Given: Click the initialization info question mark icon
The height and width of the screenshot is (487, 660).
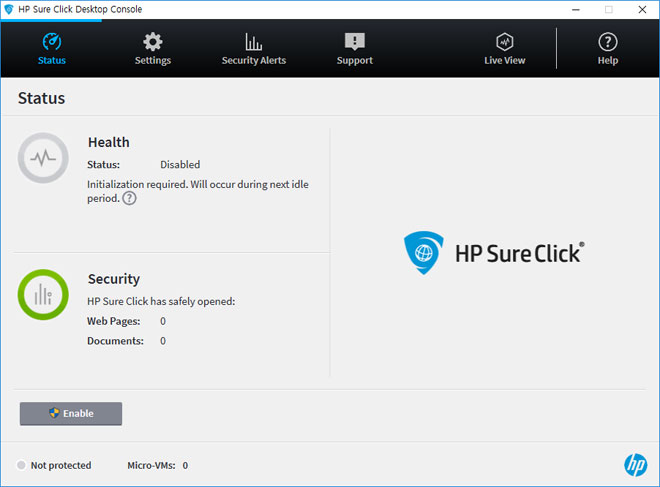Looking at the screenshot, I should point(129,198).
